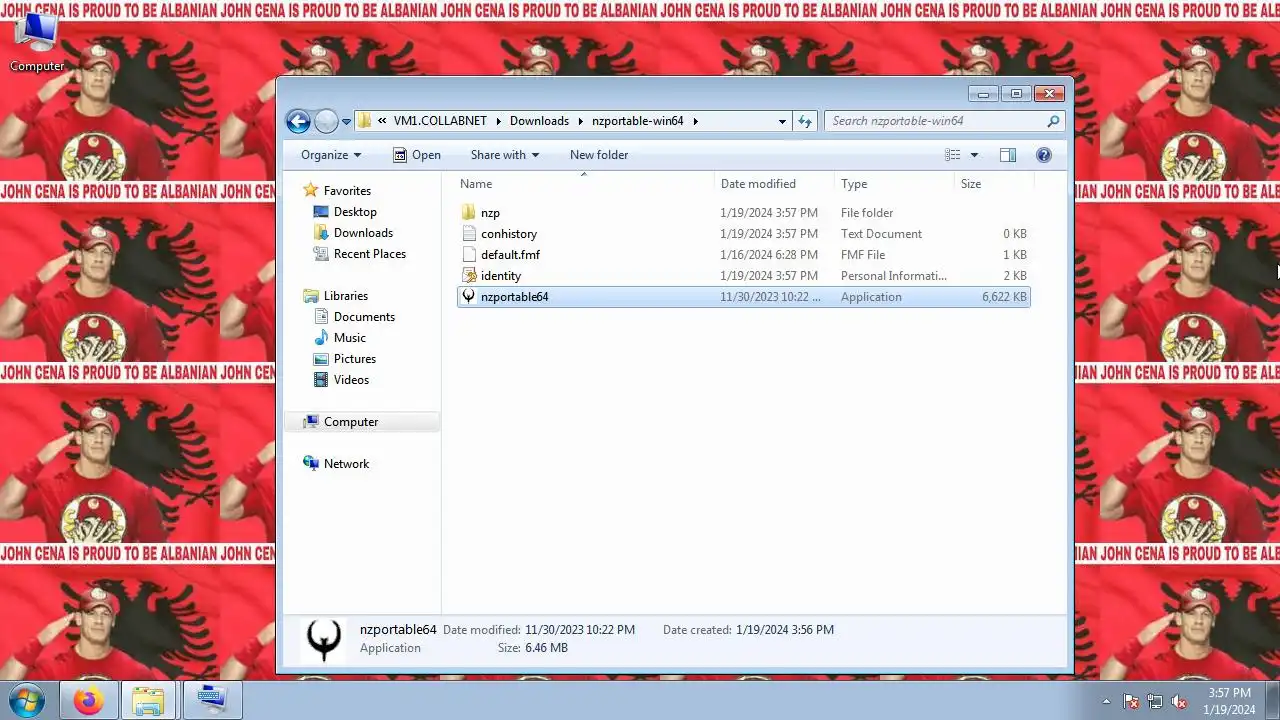Click the Forward arrow navigation button

coord(326,121)
